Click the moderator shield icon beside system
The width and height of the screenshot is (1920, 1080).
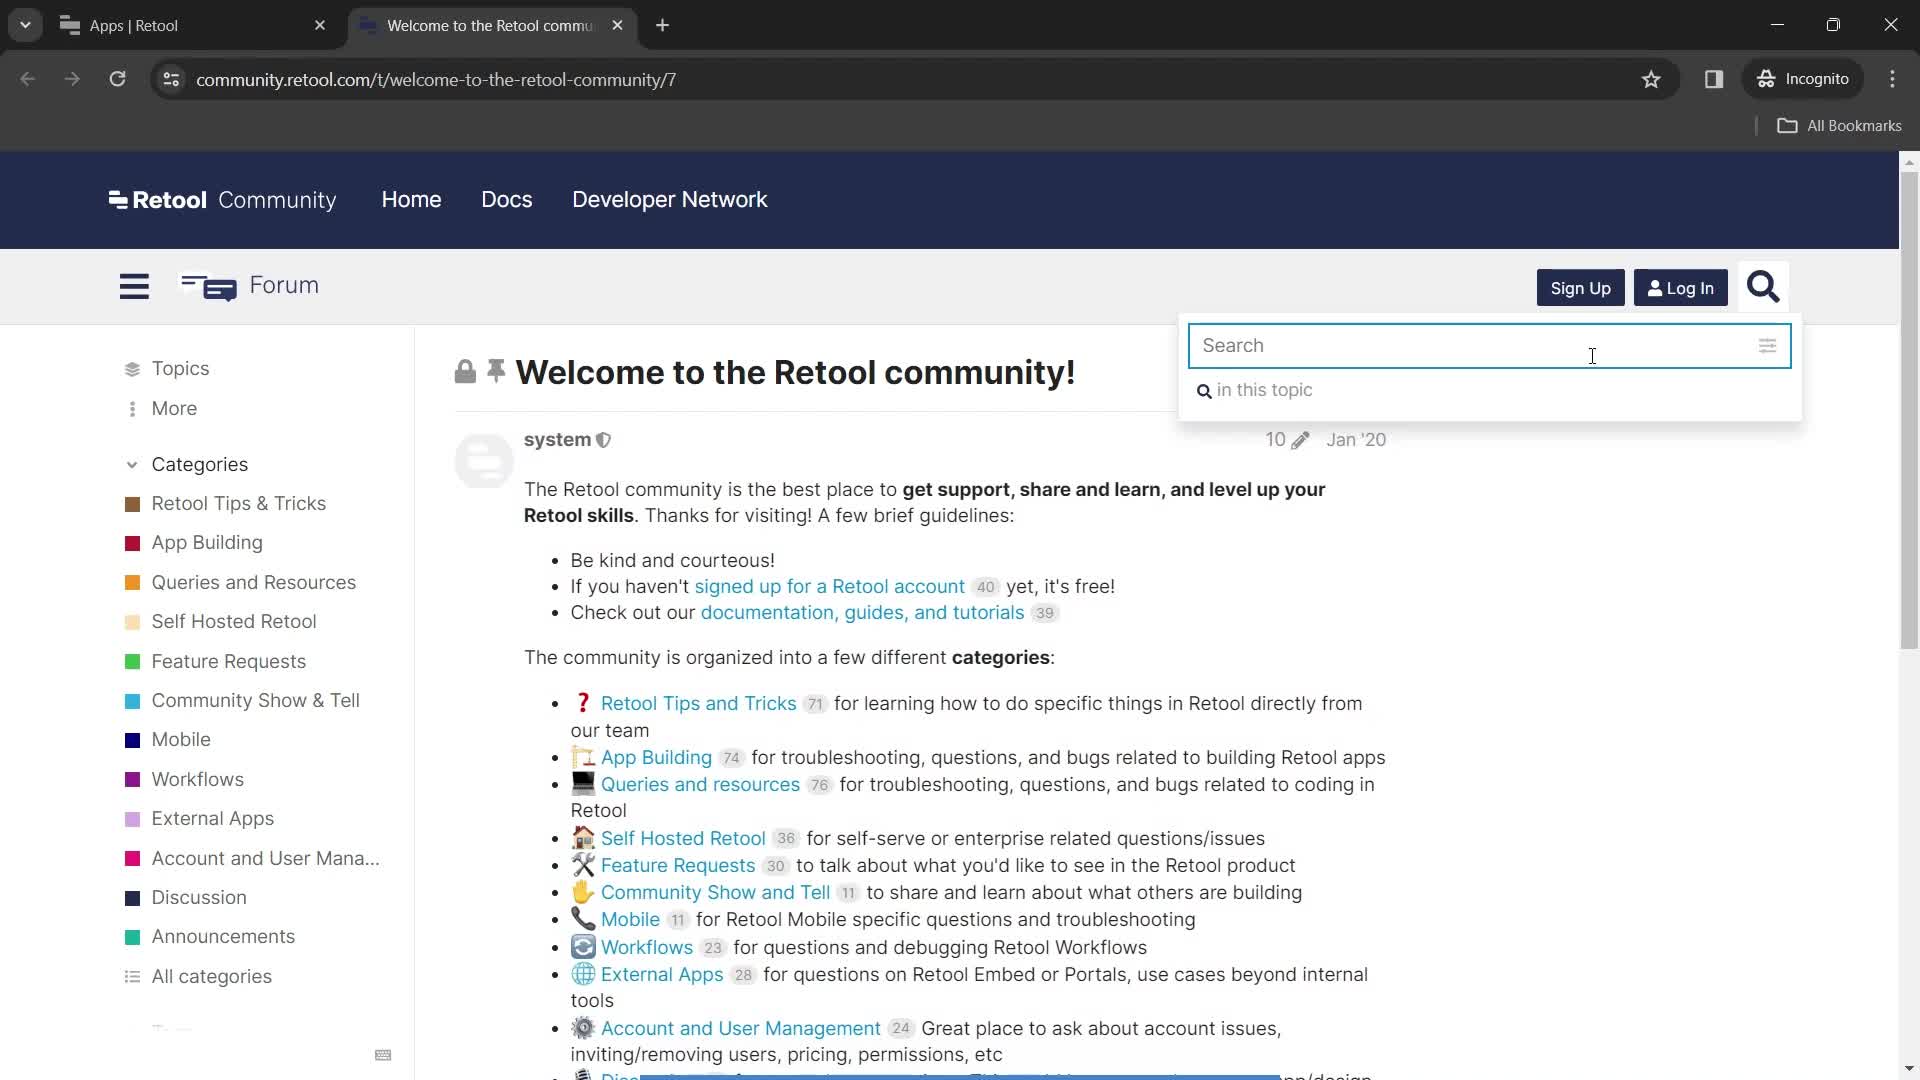[x=603, y=440]
